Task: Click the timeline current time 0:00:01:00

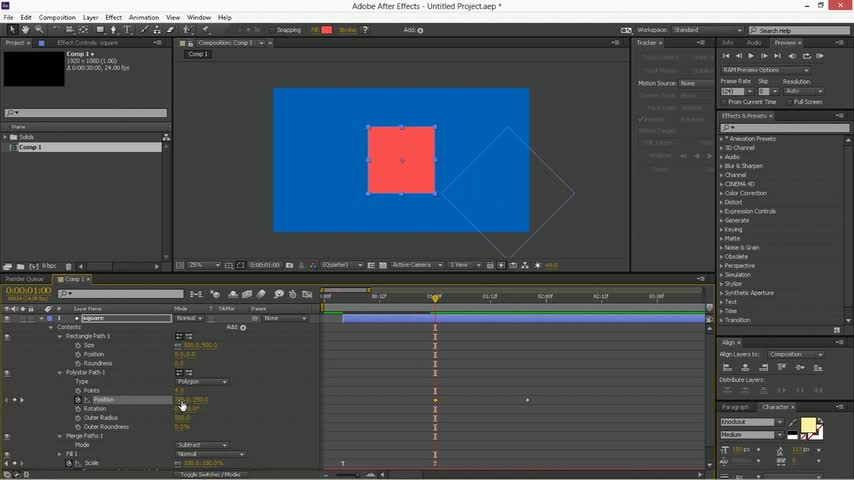Action: coord(28,291)
